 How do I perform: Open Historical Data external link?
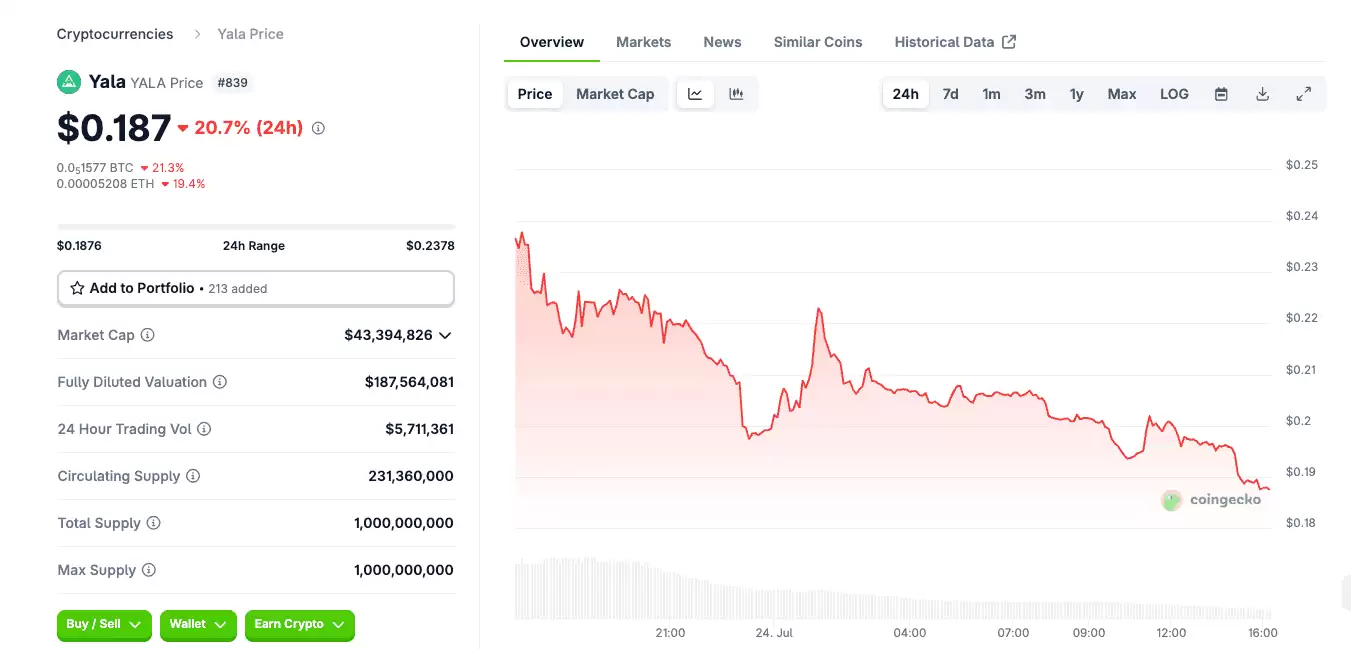pos(954,42)
